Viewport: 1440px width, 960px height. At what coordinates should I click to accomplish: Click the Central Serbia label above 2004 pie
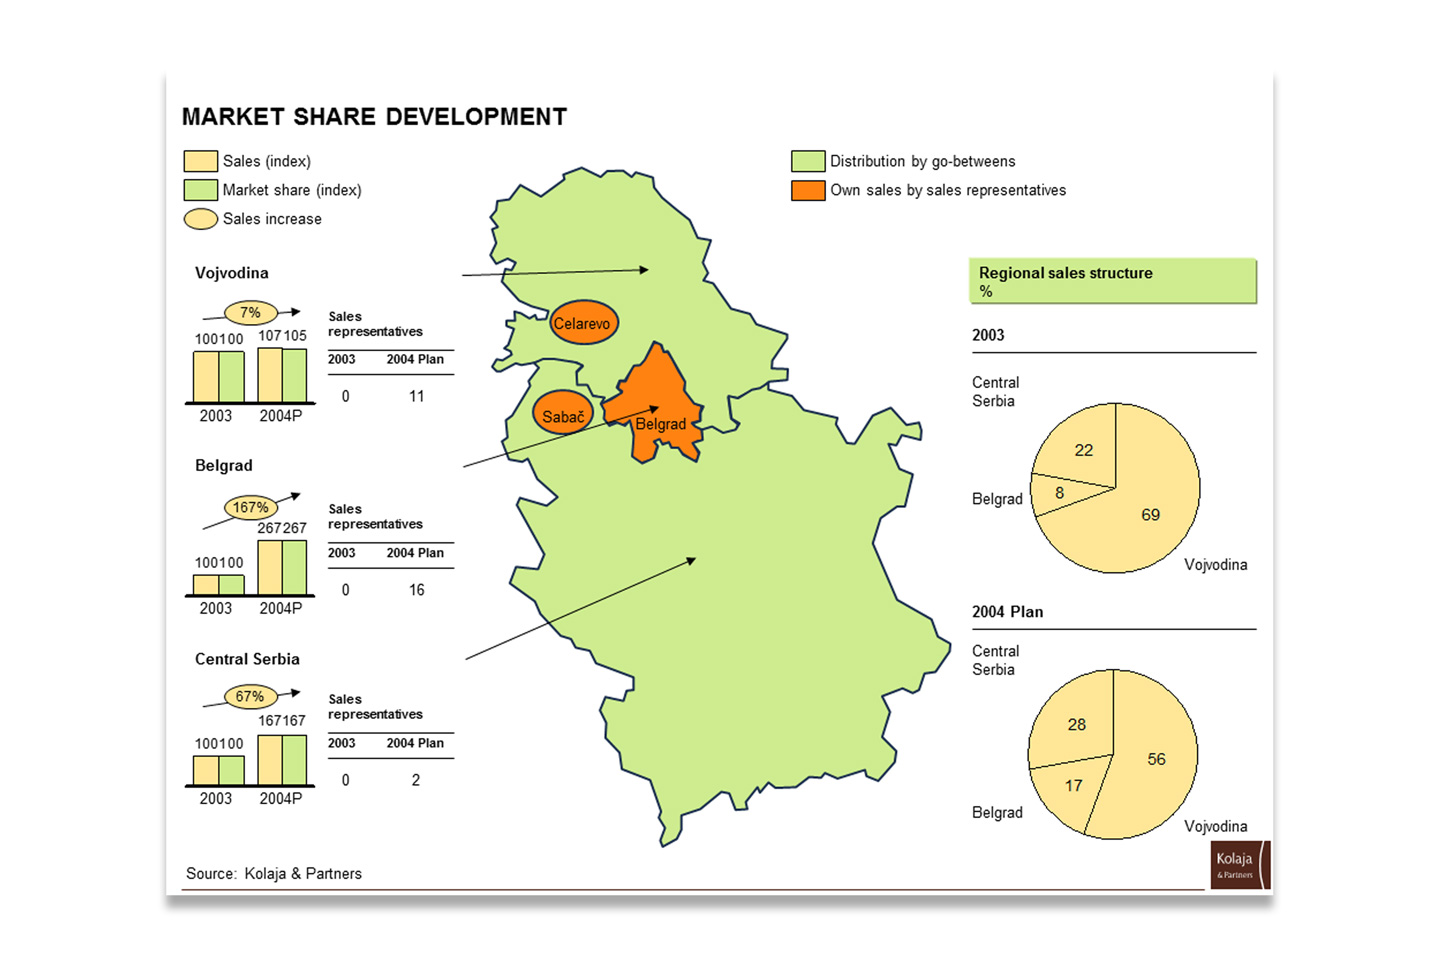(x=995, y=661)
